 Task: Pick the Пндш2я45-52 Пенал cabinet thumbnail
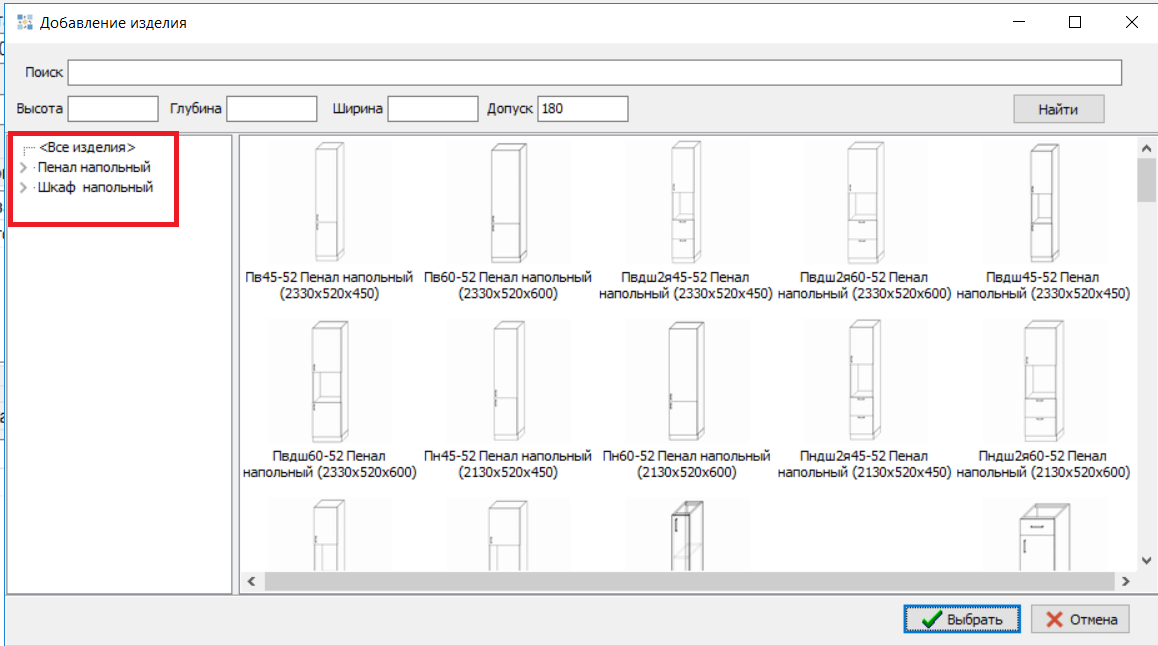pyautogui.click(x=864, y=382)
